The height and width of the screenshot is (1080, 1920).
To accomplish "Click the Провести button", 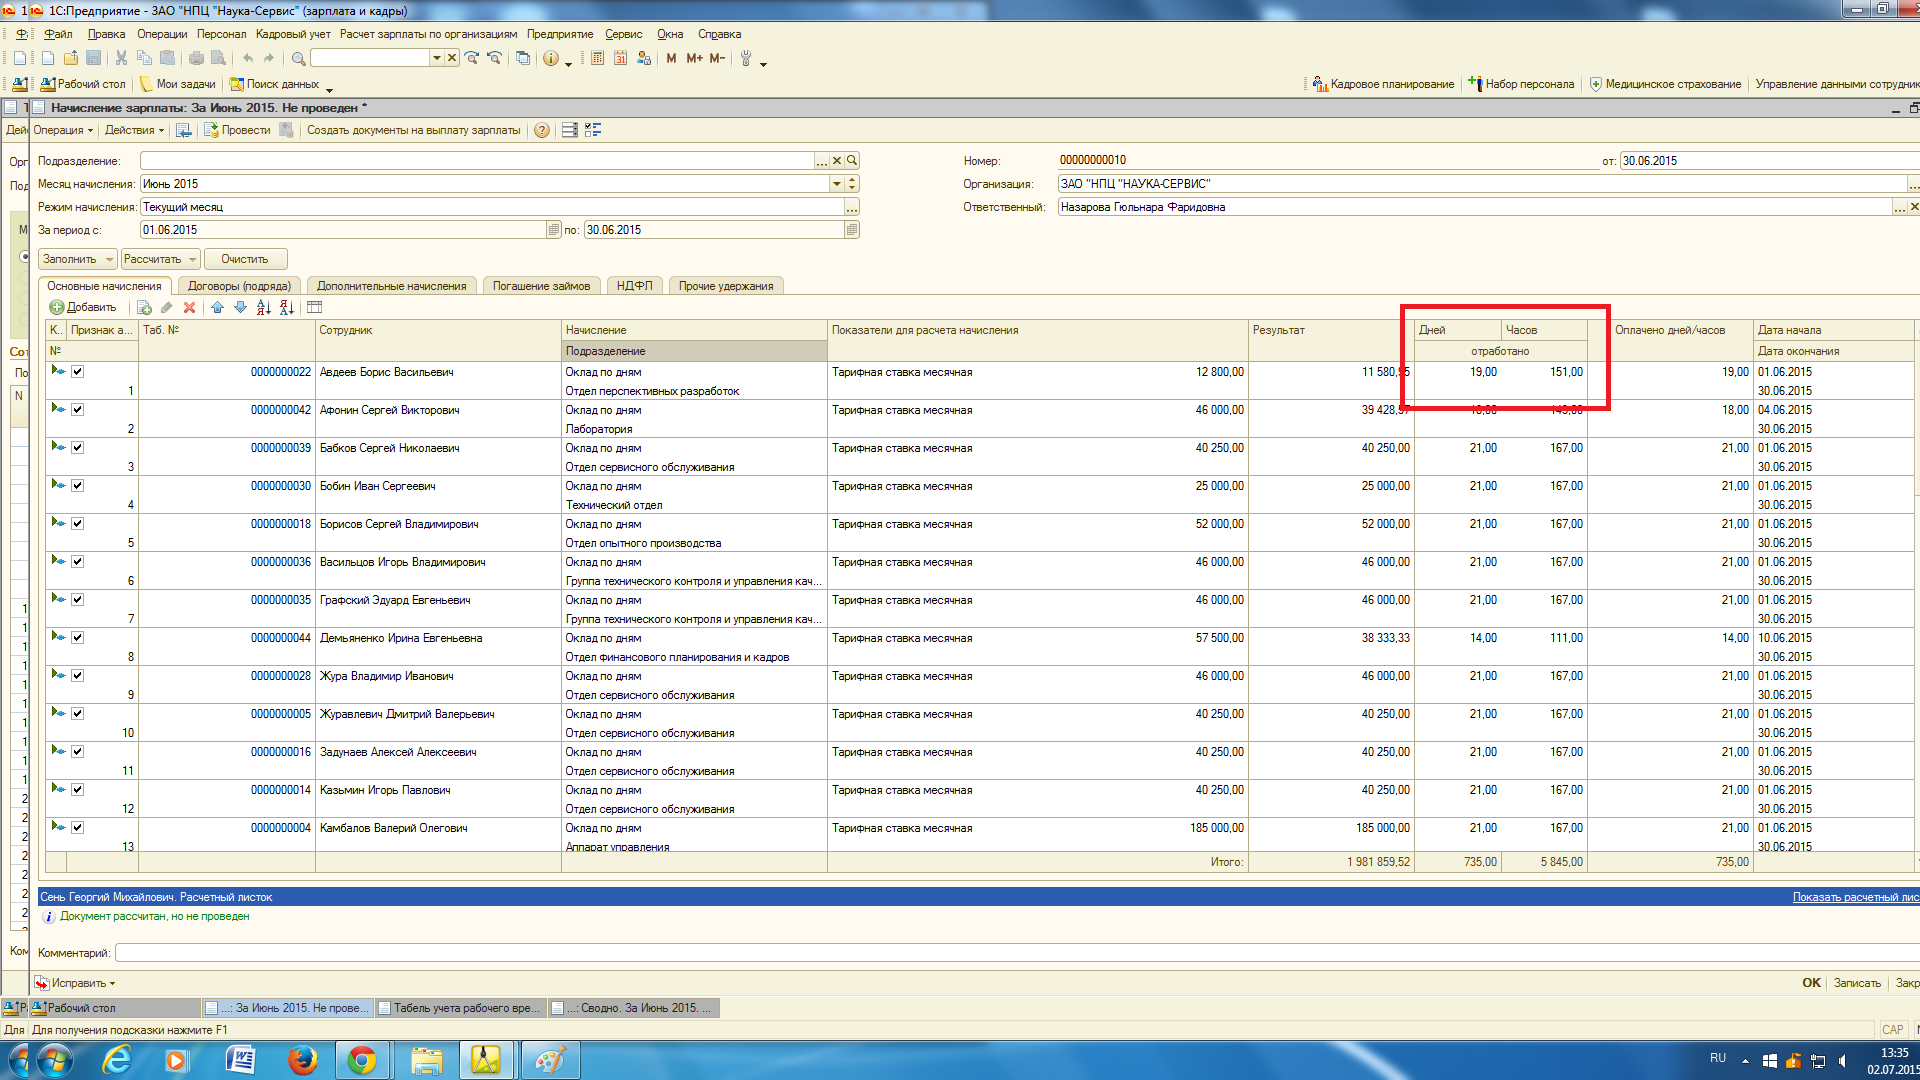I will pyautogui.click(x=238, y=130).
